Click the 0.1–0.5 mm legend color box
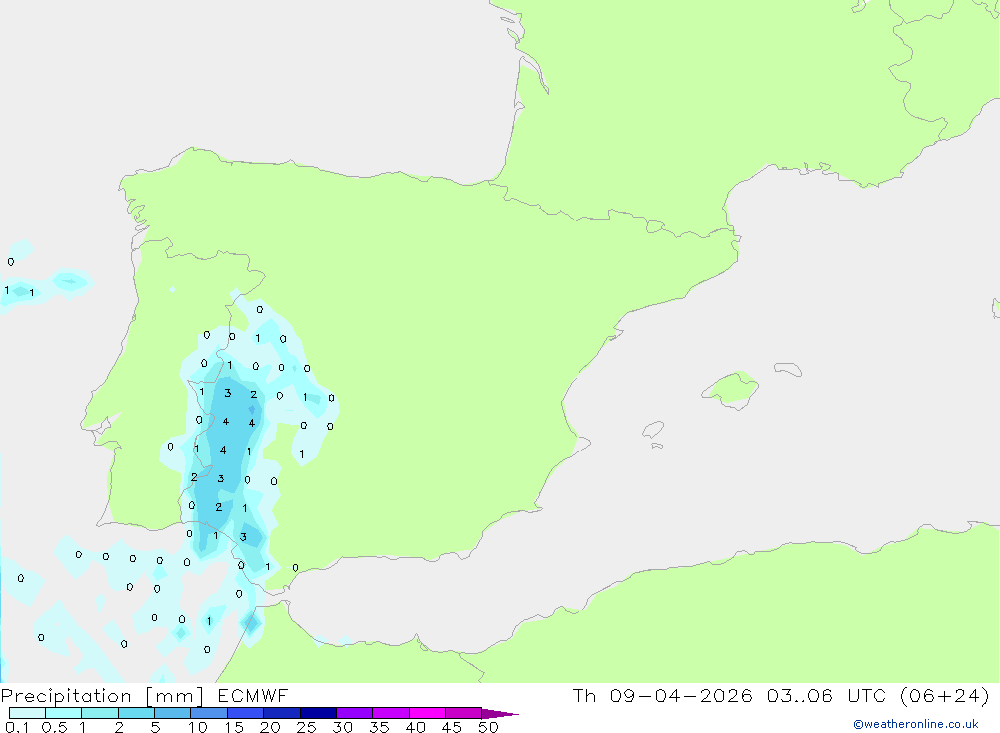 tap(27, 713)
